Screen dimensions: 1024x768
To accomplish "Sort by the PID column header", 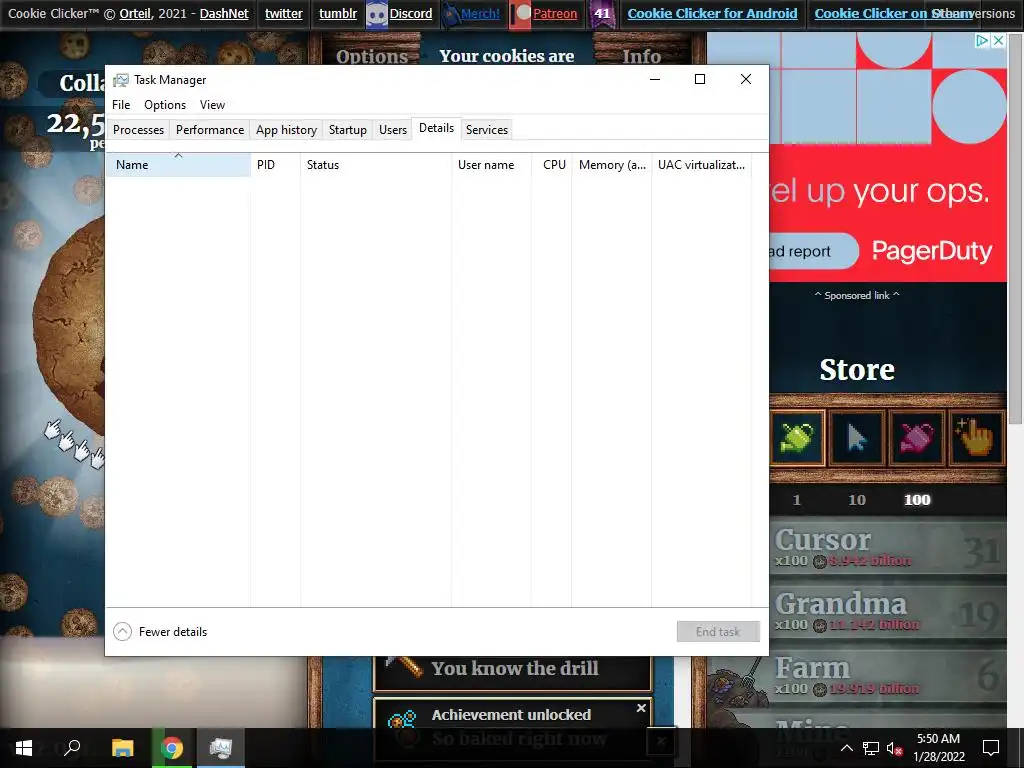I will [275, 165].
